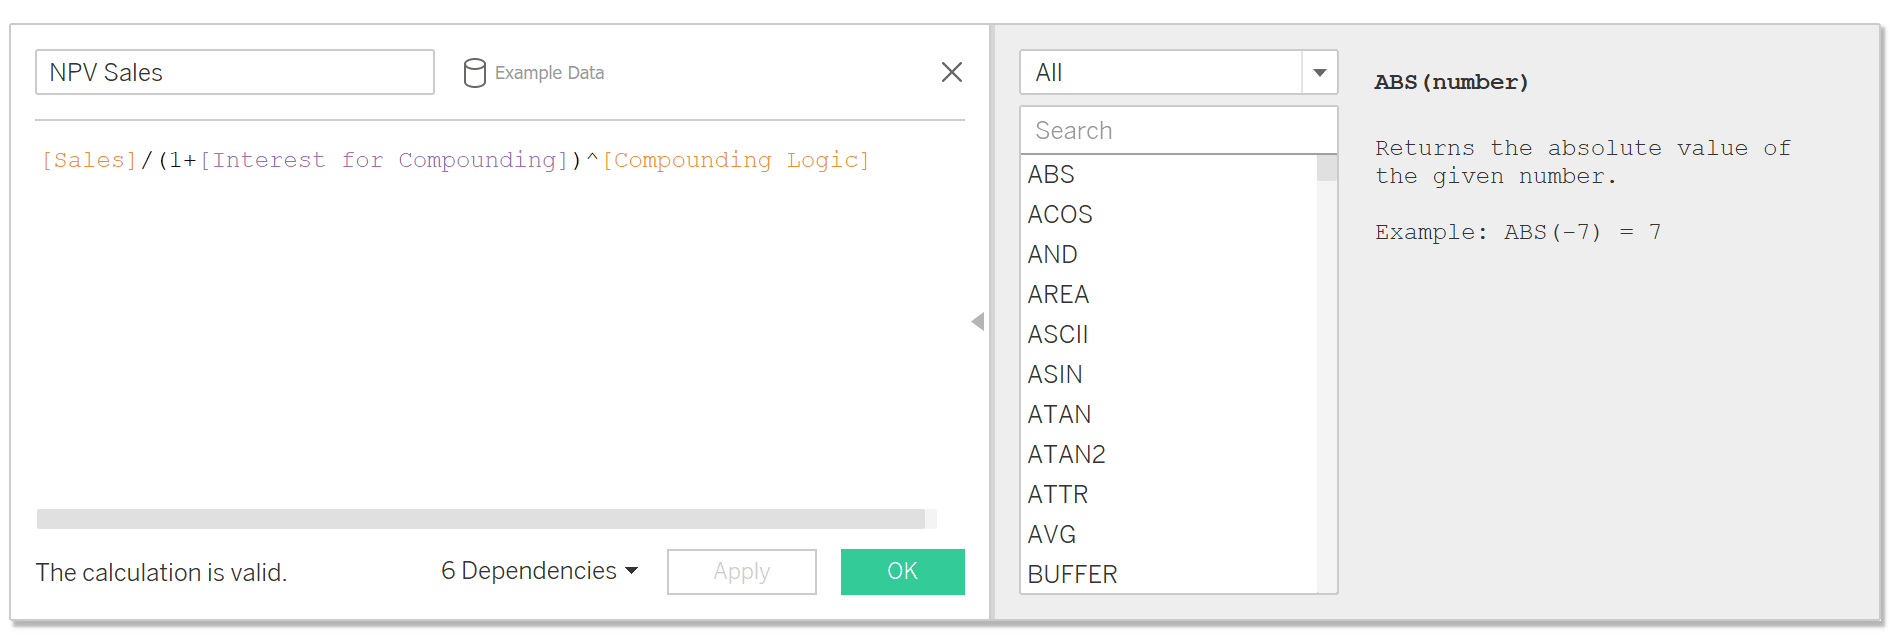
Task: Click the function list scrollbar thumb
Action: (1327, 168)
